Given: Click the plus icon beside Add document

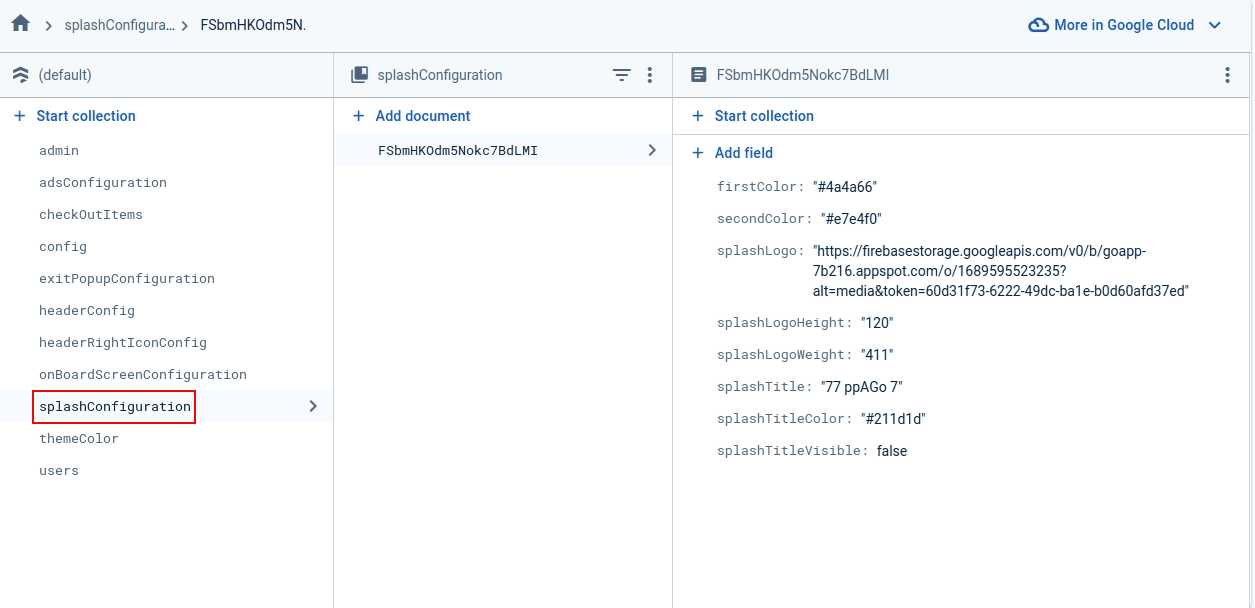Looking at the screenshot, I should click(x=359, y=116).
